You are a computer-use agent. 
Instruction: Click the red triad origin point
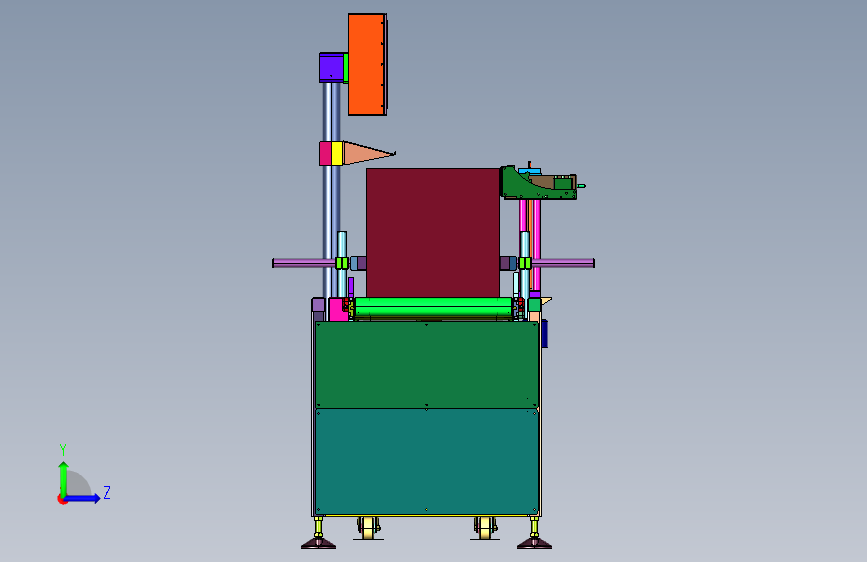(x=62, y=499)
